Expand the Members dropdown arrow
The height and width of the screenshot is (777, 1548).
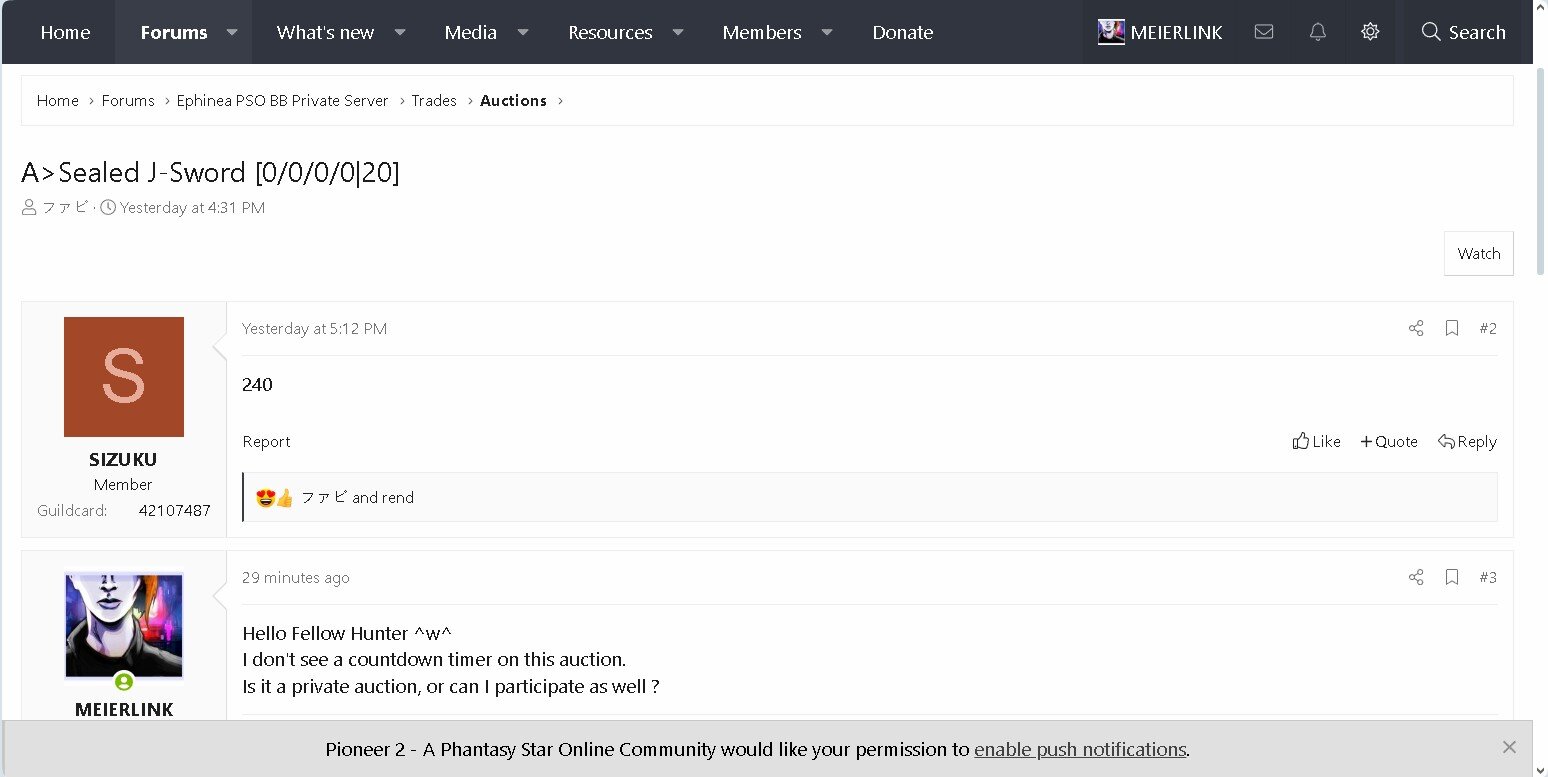pyautogui.click(x=827, y=32)
